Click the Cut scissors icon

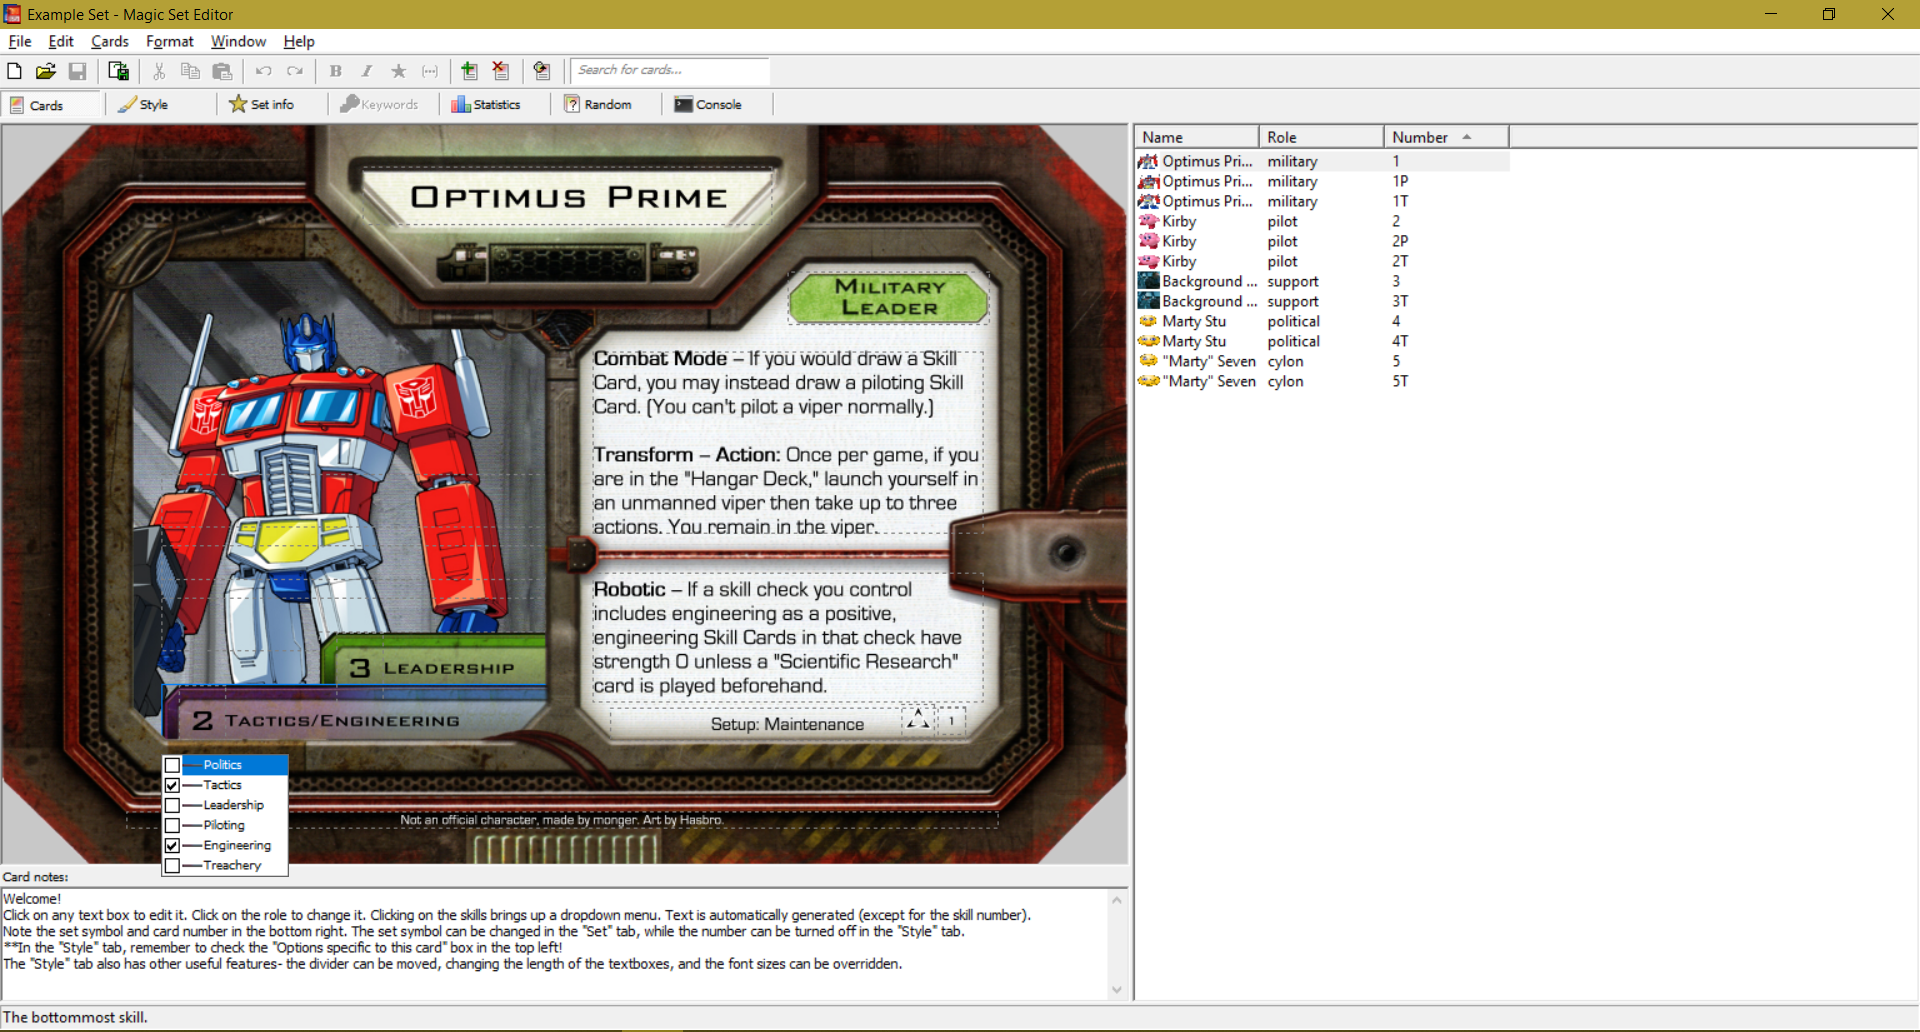pos(159,71)
